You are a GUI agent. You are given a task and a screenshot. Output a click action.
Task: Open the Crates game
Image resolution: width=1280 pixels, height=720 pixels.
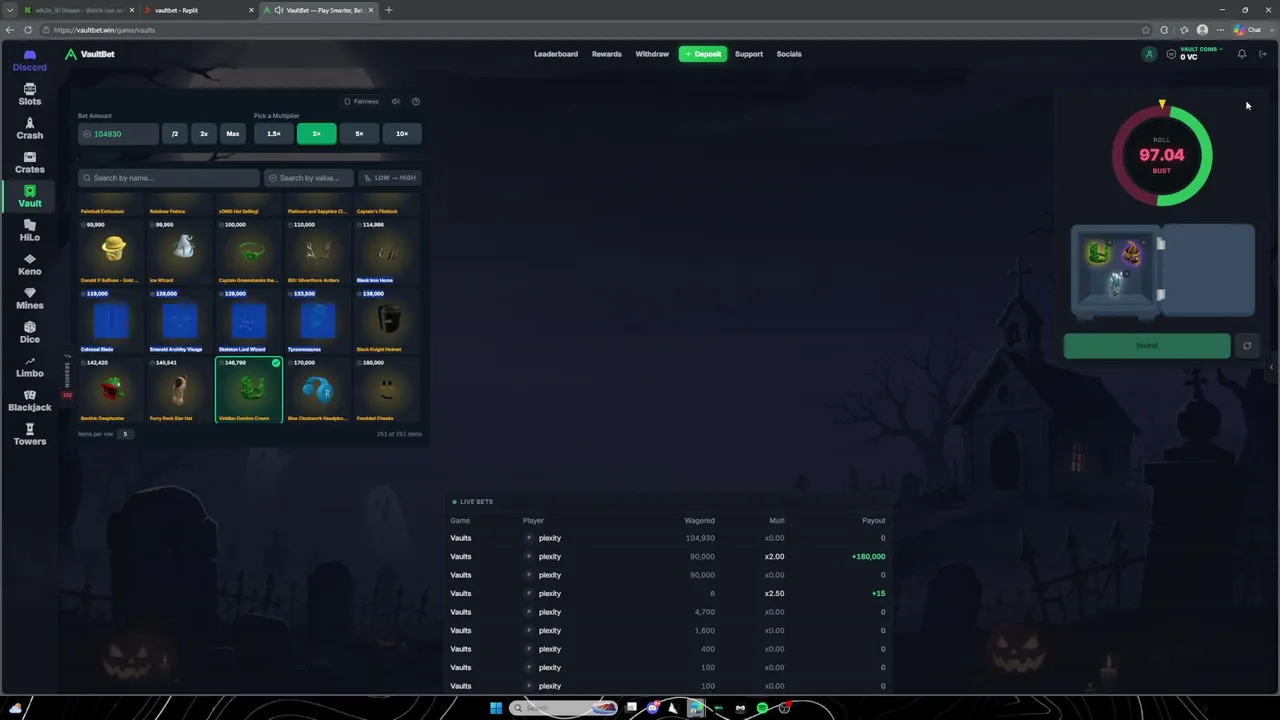click(30, 162)
